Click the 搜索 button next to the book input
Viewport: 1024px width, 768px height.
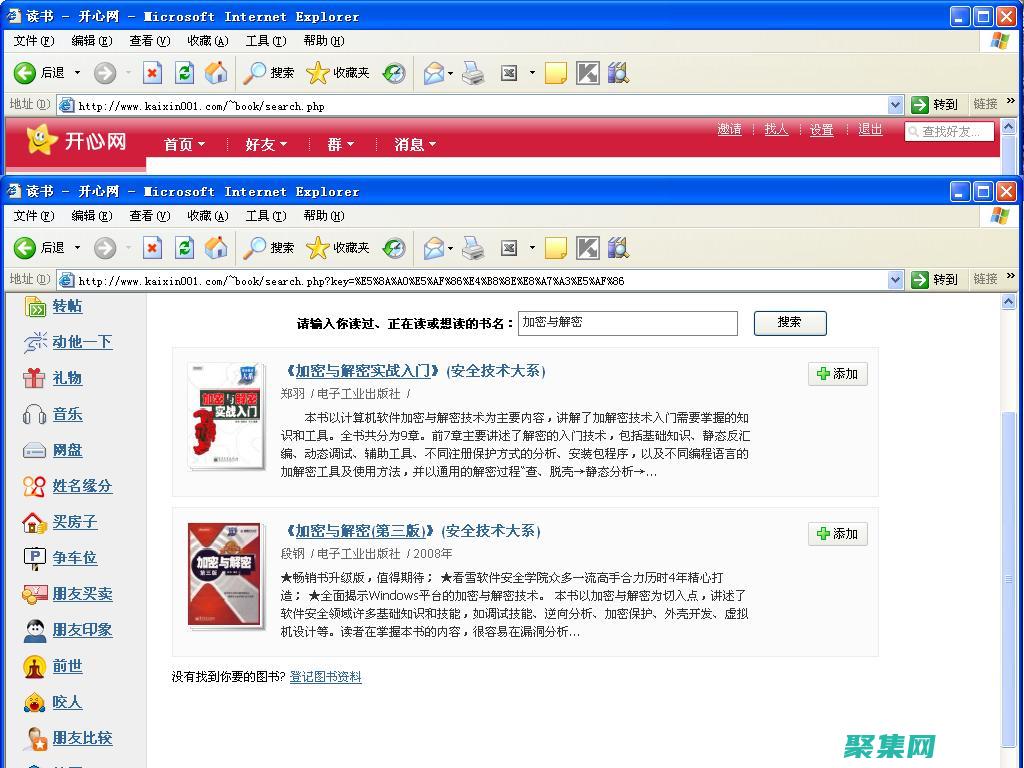[x=789, y=323]
